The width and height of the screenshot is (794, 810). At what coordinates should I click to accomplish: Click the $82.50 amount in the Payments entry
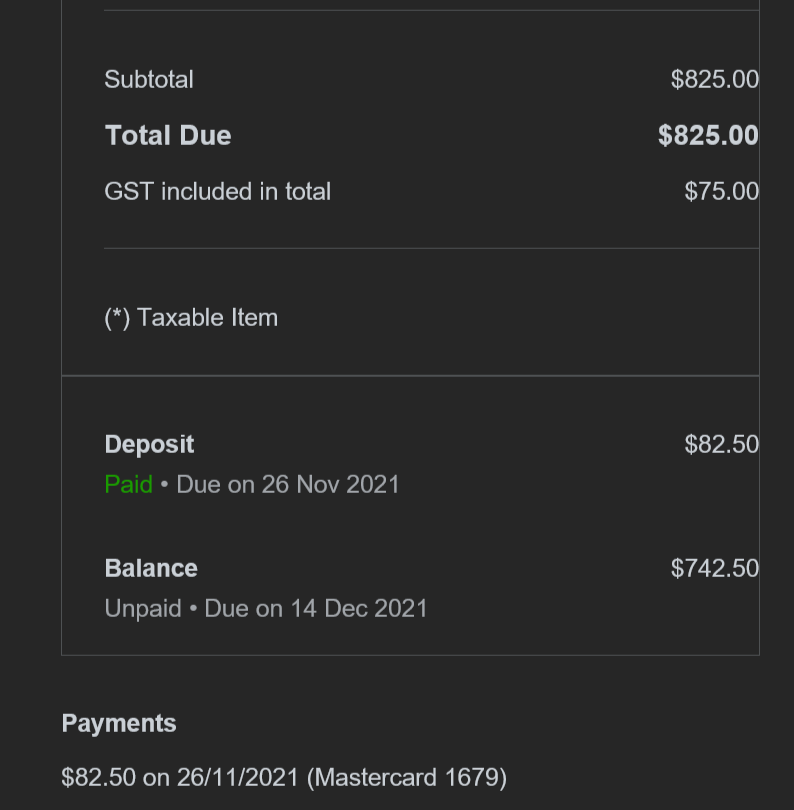(98, 778)
